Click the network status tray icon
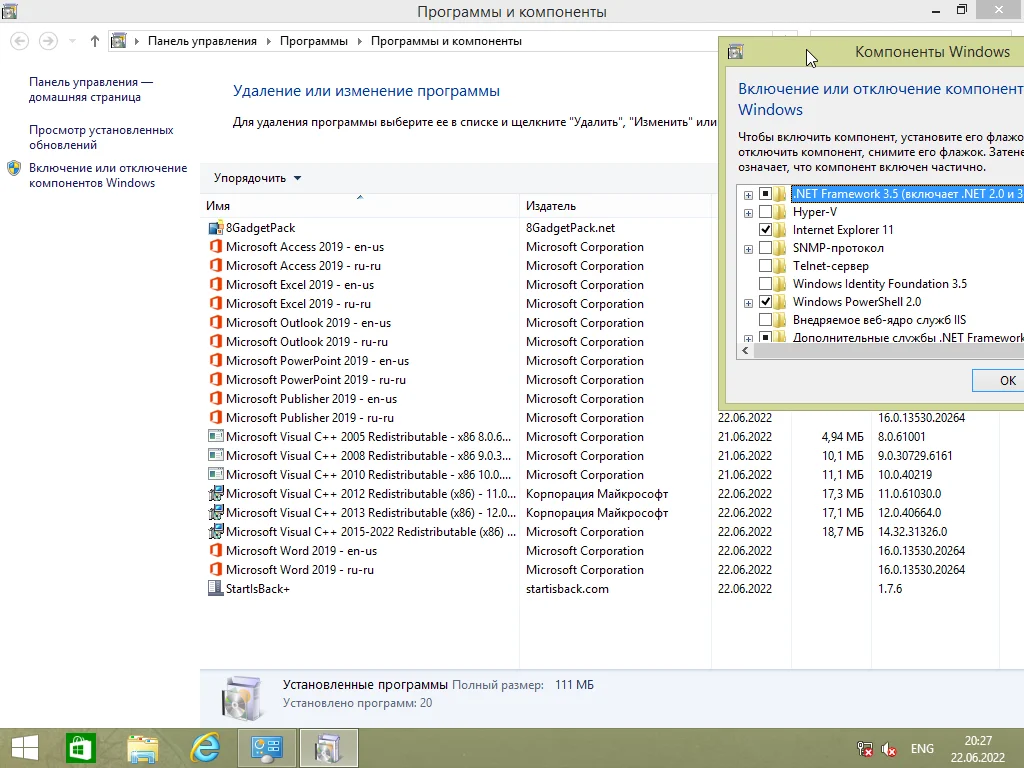The width and height of the screenshot is (1024, 768). pos(865,749)
